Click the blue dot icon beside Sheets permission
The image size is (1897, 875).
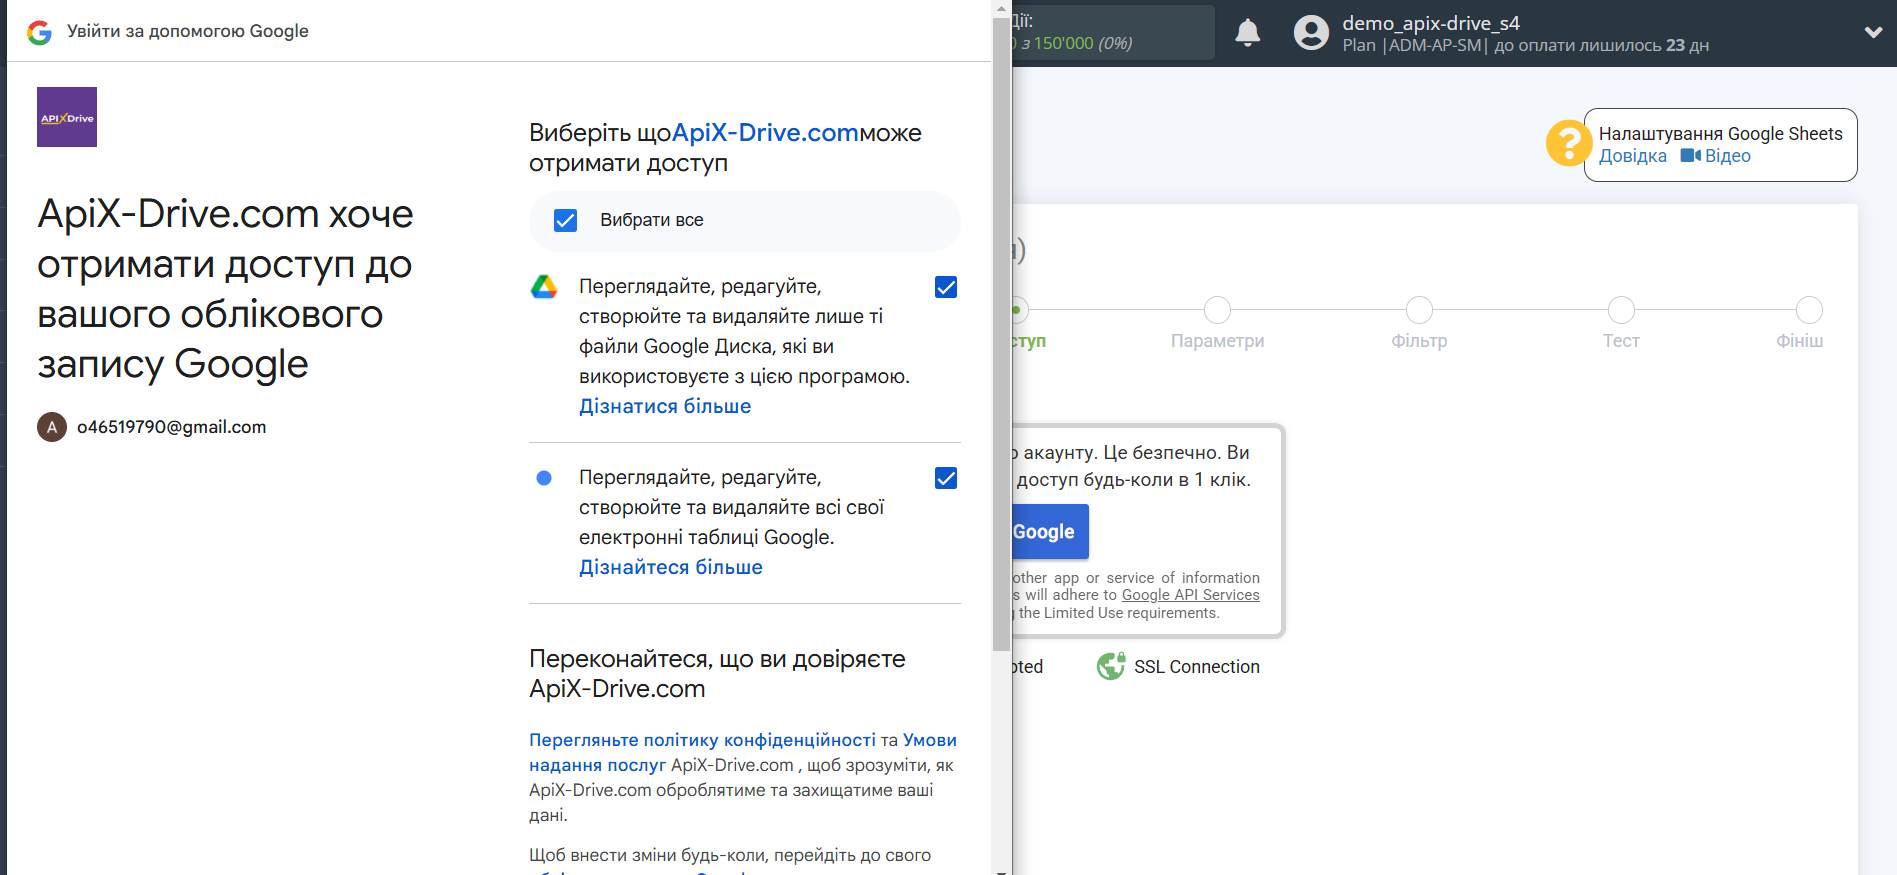[544, 478]
